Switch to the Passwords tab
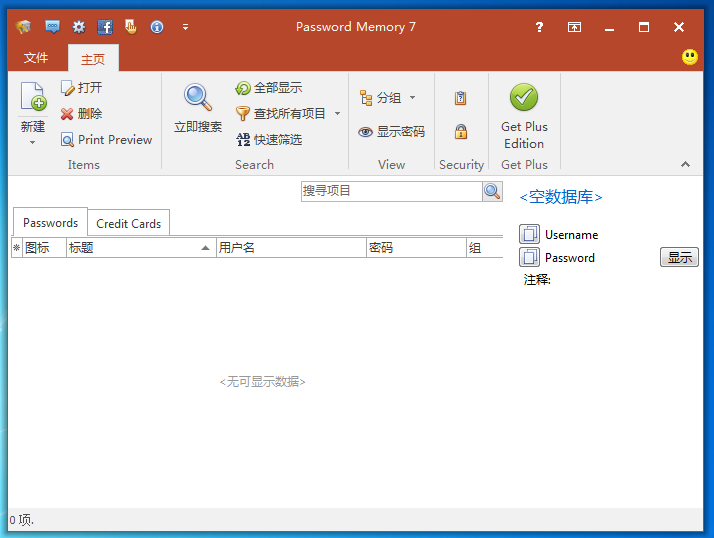This screenshot has width=714, height=538. pos(51,223)
